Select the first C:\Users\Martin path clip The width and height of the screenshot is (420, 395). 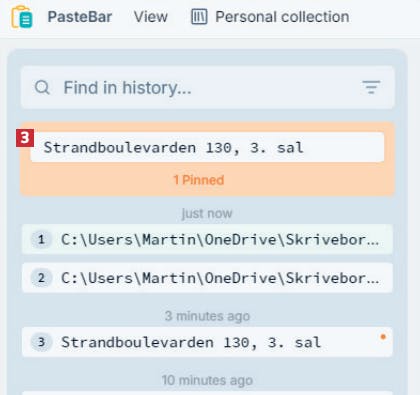tap(207, 239)
